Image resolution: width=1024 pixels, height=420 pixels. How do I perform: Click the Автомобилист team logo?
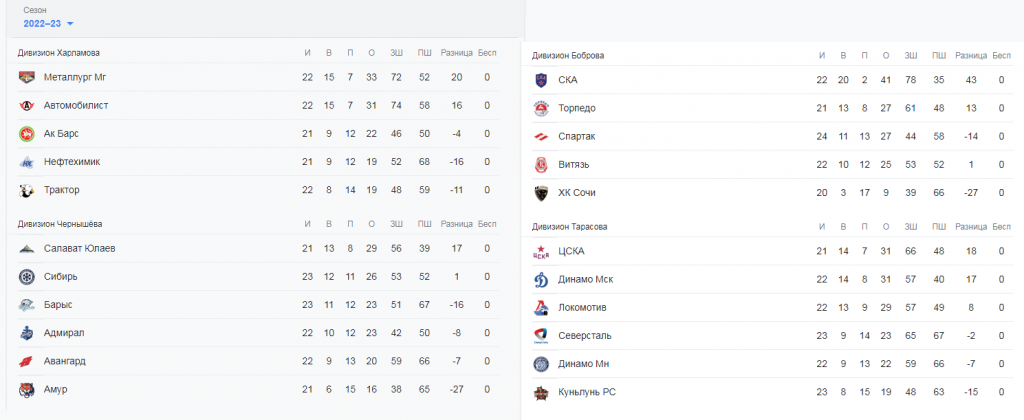[x=27, y=105]
